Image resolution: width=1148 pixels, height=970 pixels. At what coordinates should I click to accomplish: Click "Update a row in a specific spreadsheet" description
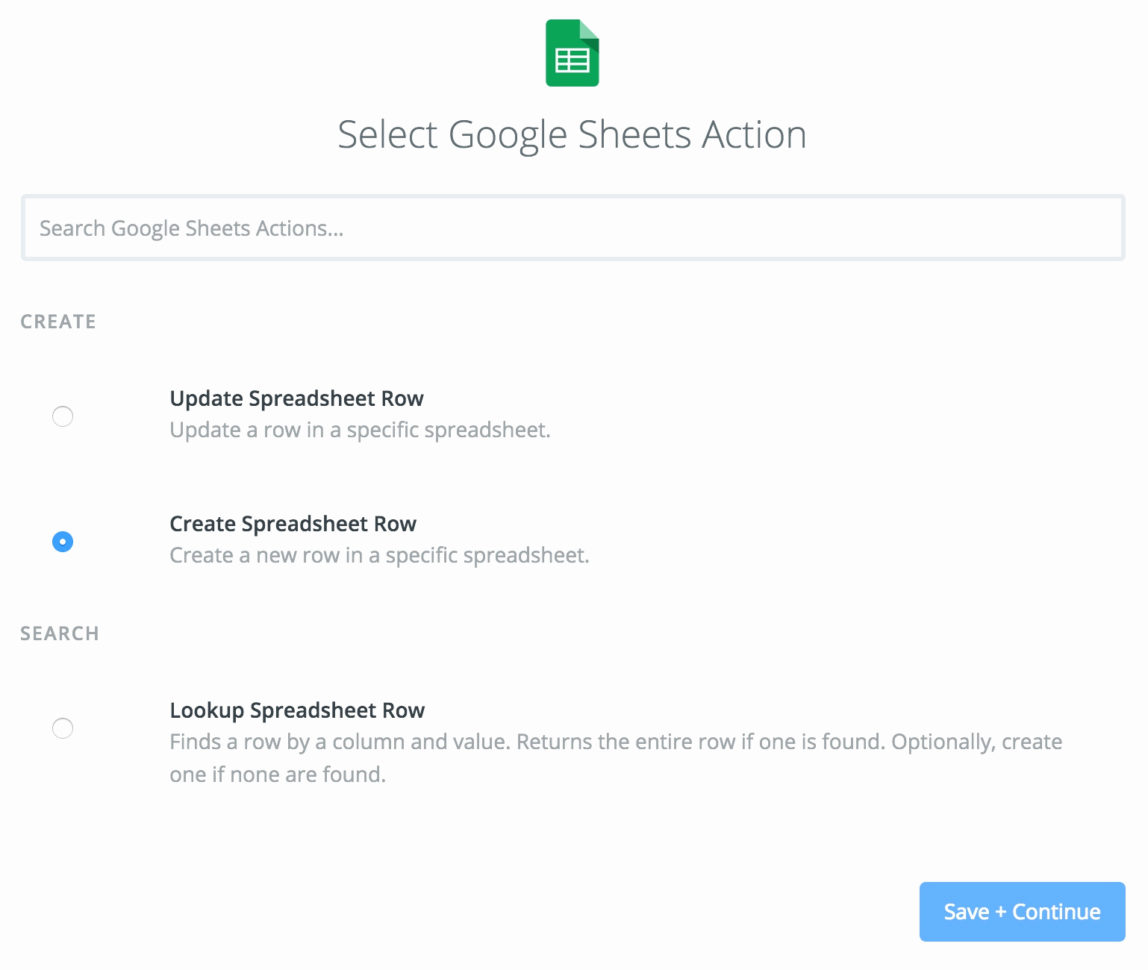tap(360, 431)
